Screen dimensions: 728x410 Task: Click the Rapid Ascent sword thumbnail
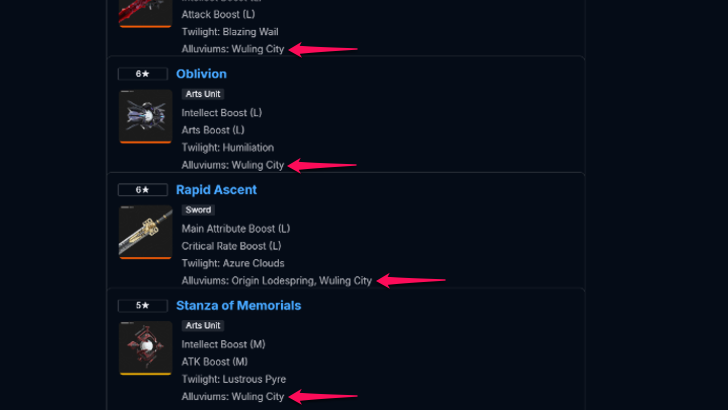click(145, 232)
